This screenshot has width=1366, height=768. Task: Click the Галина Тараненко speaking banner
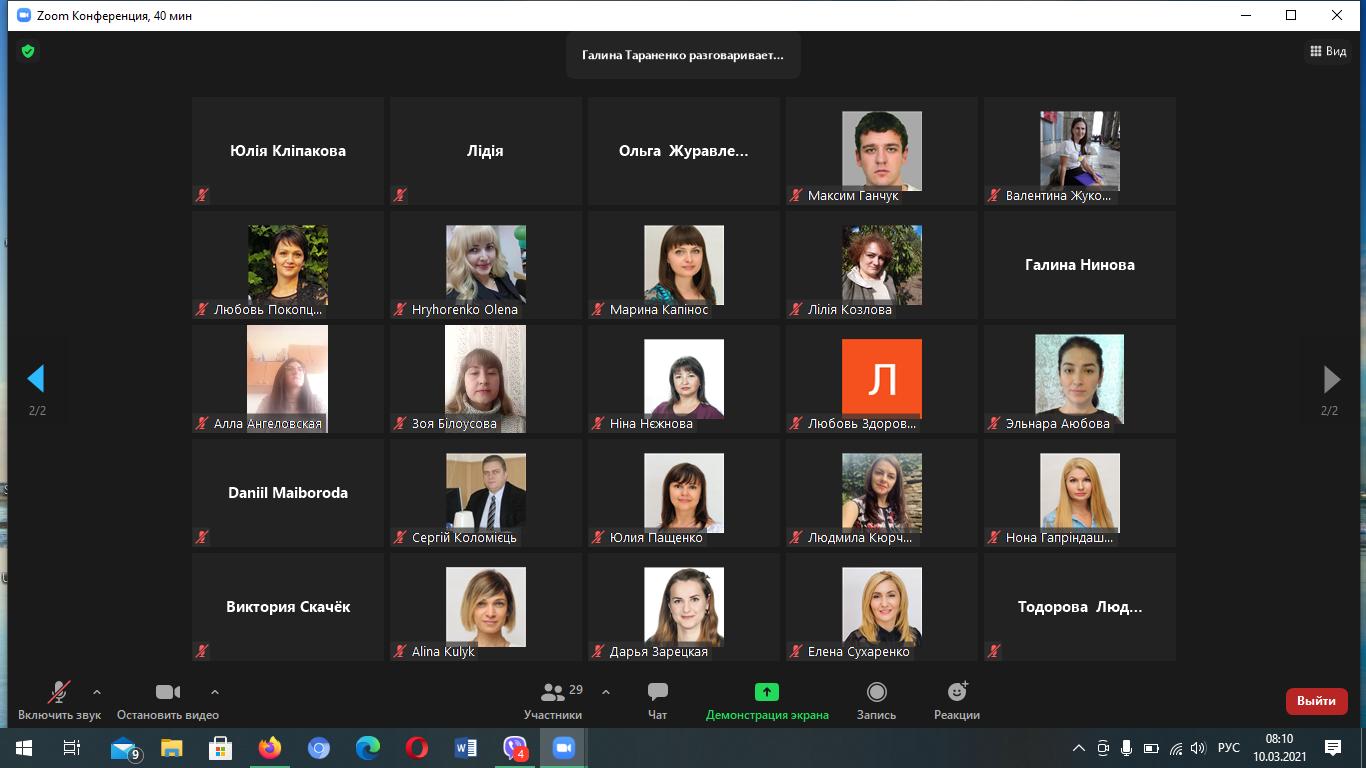coord(683,56)
